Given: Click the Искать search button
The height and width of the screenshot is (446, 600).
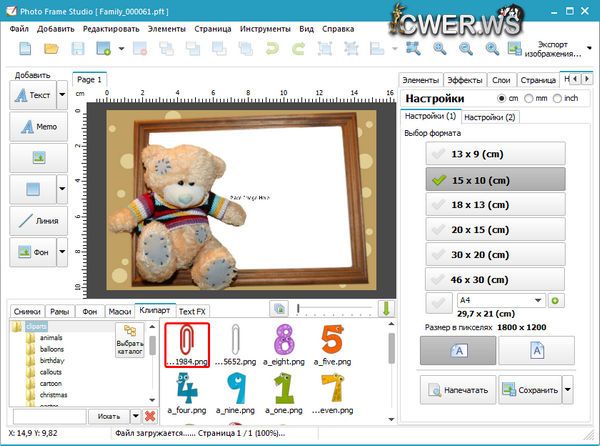Looking at the screenshot, I should [107, 415].
